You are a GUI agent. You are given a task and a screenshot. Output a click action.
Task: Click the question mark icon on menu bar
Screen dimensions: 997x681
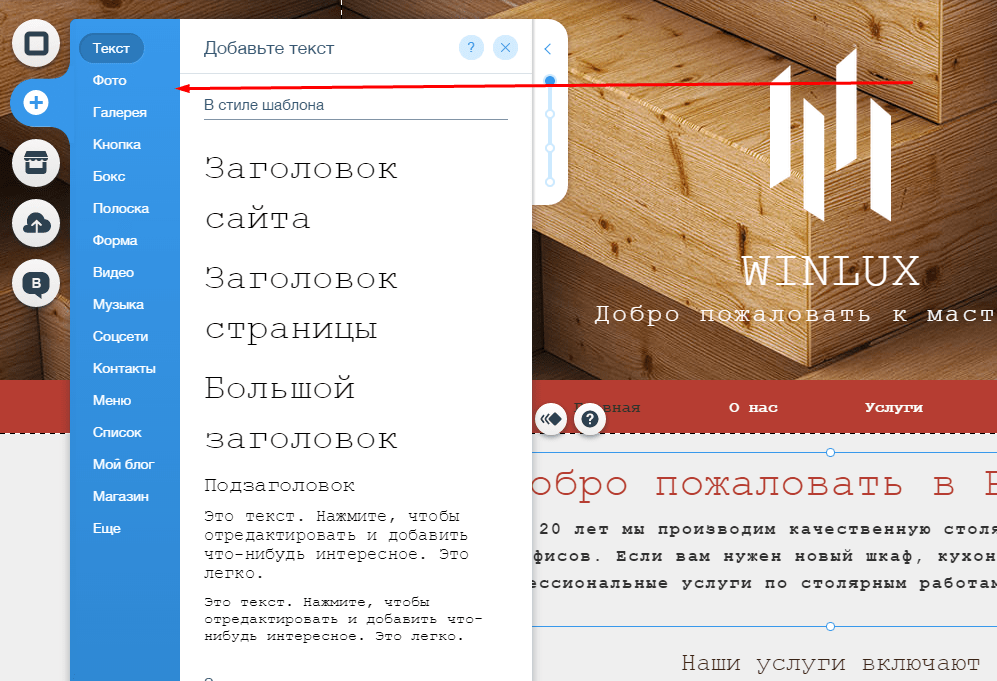click(590, 420)
